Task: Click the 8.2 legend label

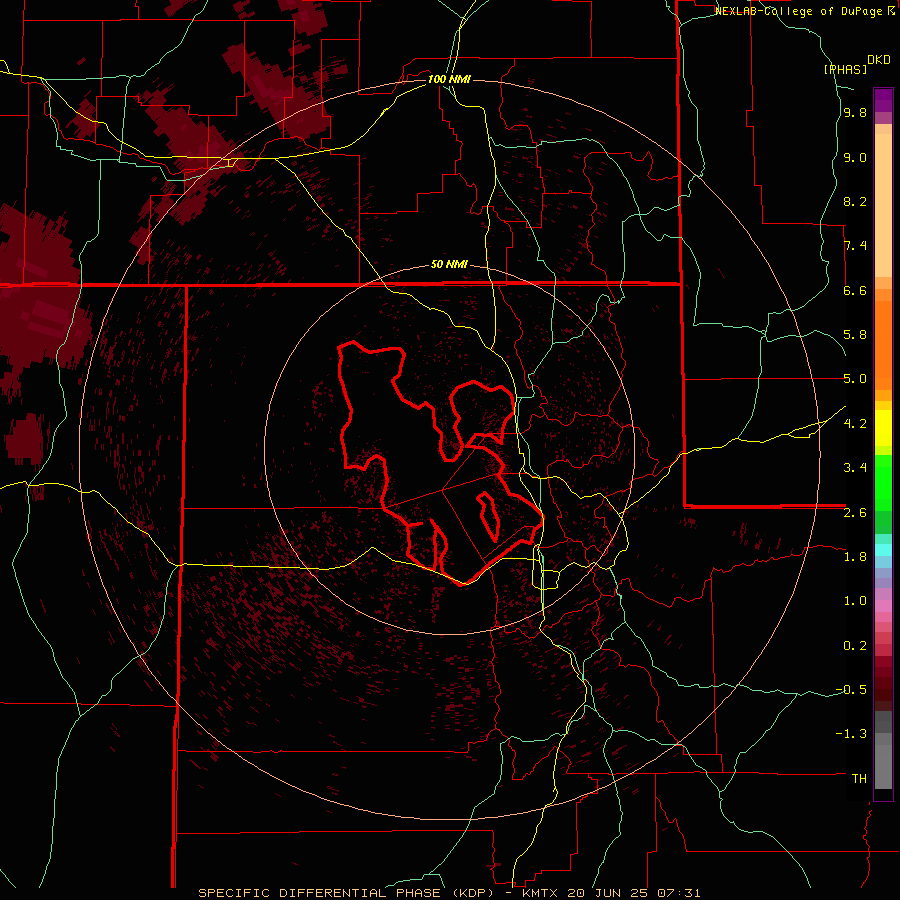Action: 855,201
